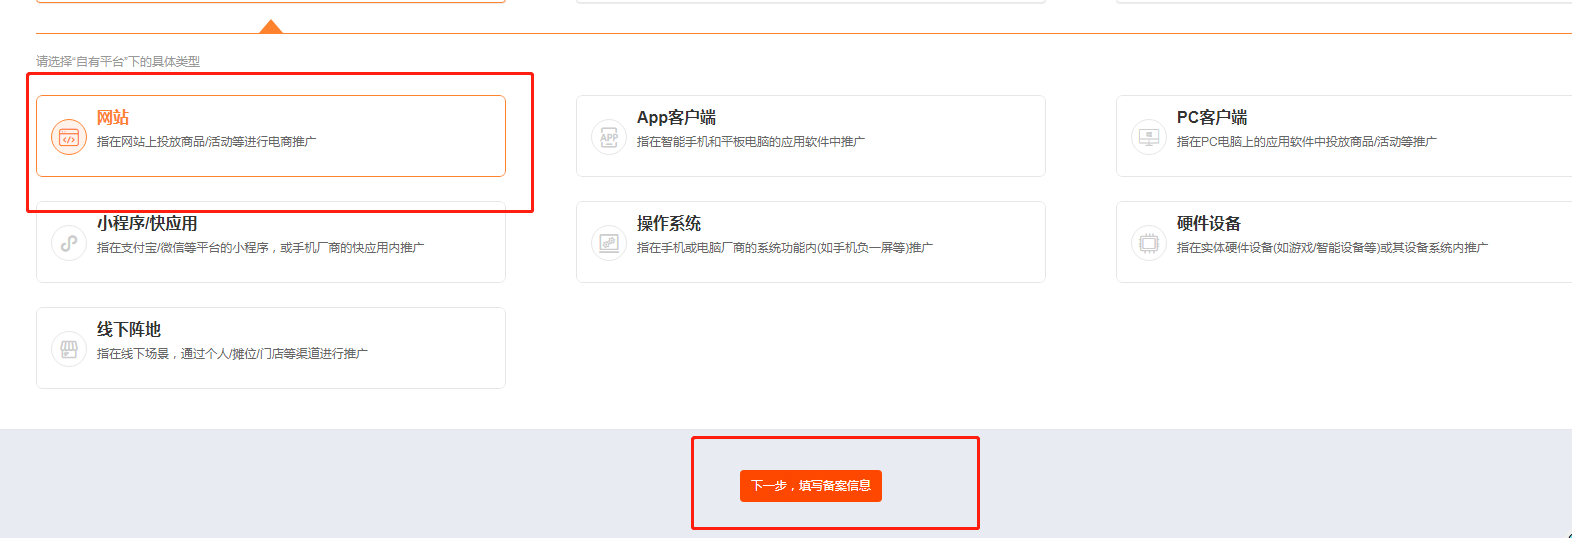Click the 硬件设备 chip icon
Viewport: 1572px width, 538px height.
click(1149, 243)
